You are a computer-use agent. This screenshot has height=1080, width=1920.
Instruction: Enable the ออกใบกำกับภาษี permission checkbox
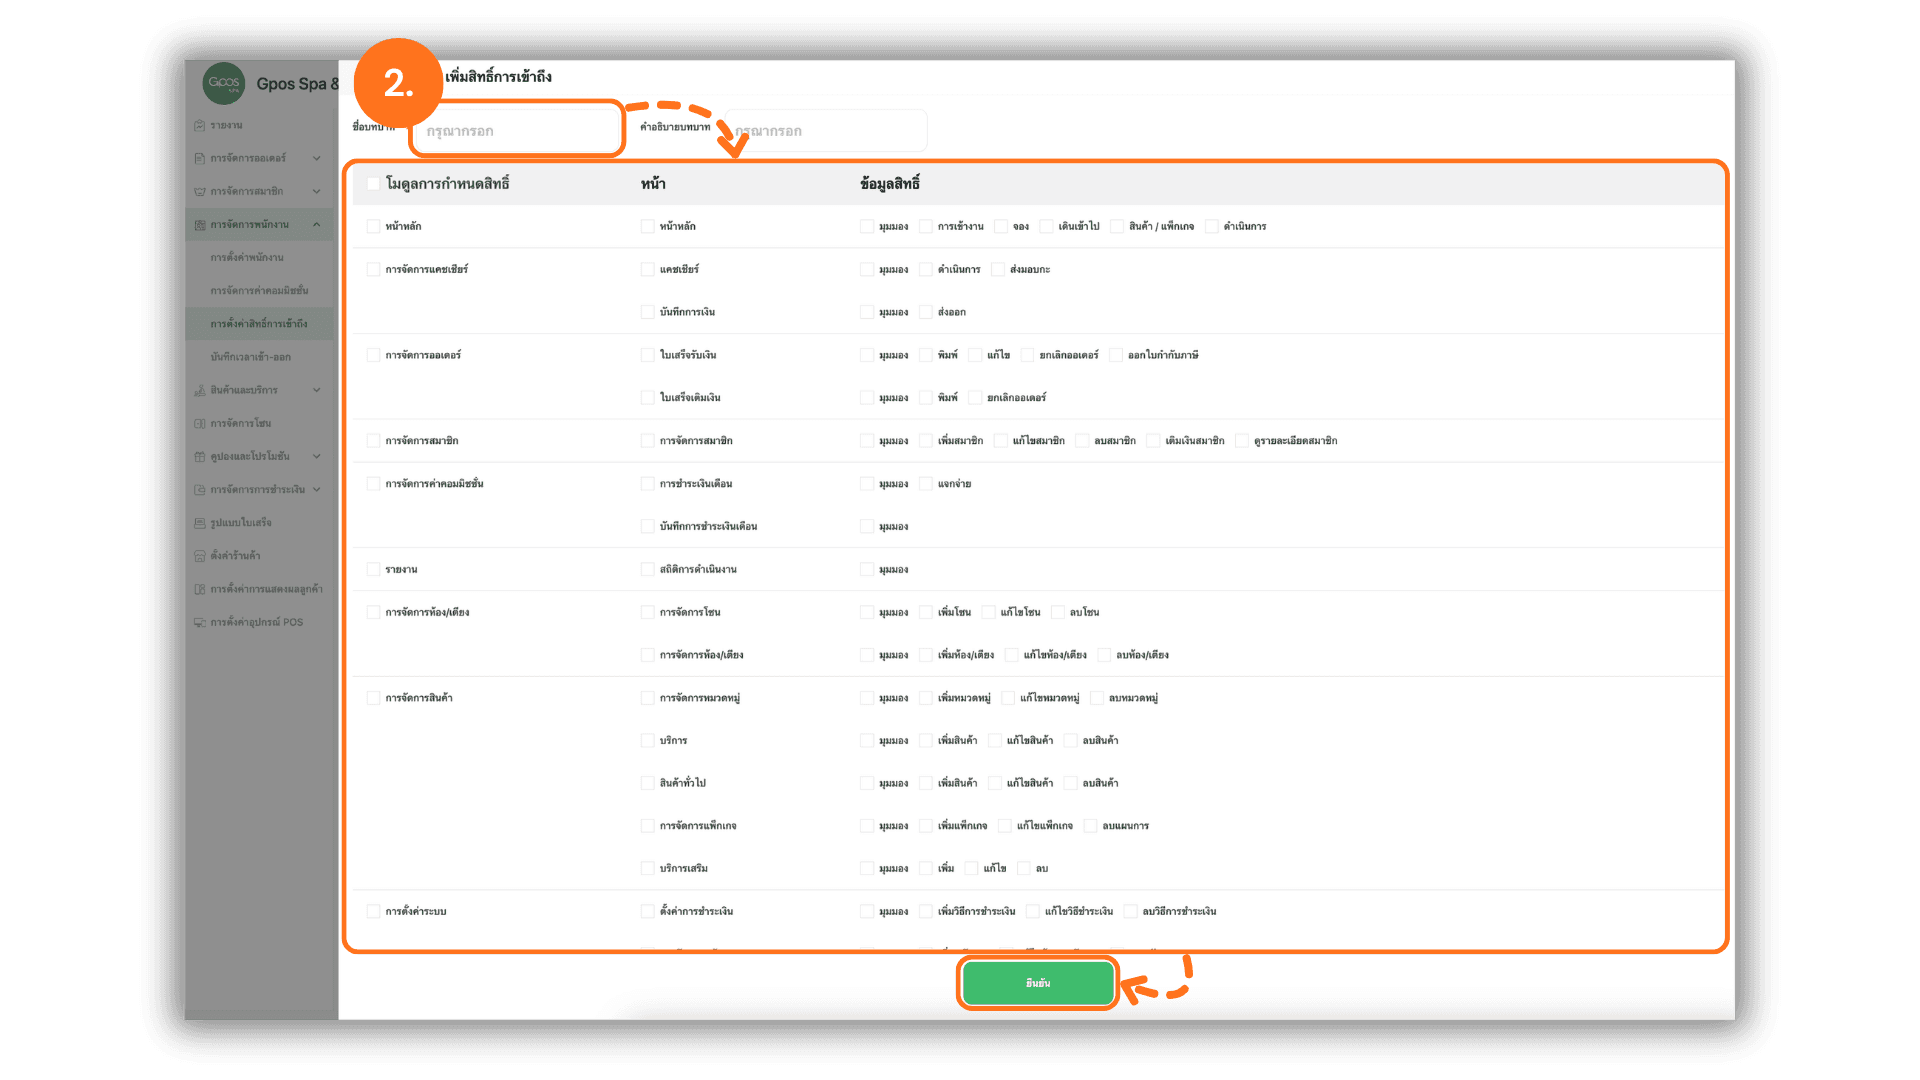pos(1116,355)
